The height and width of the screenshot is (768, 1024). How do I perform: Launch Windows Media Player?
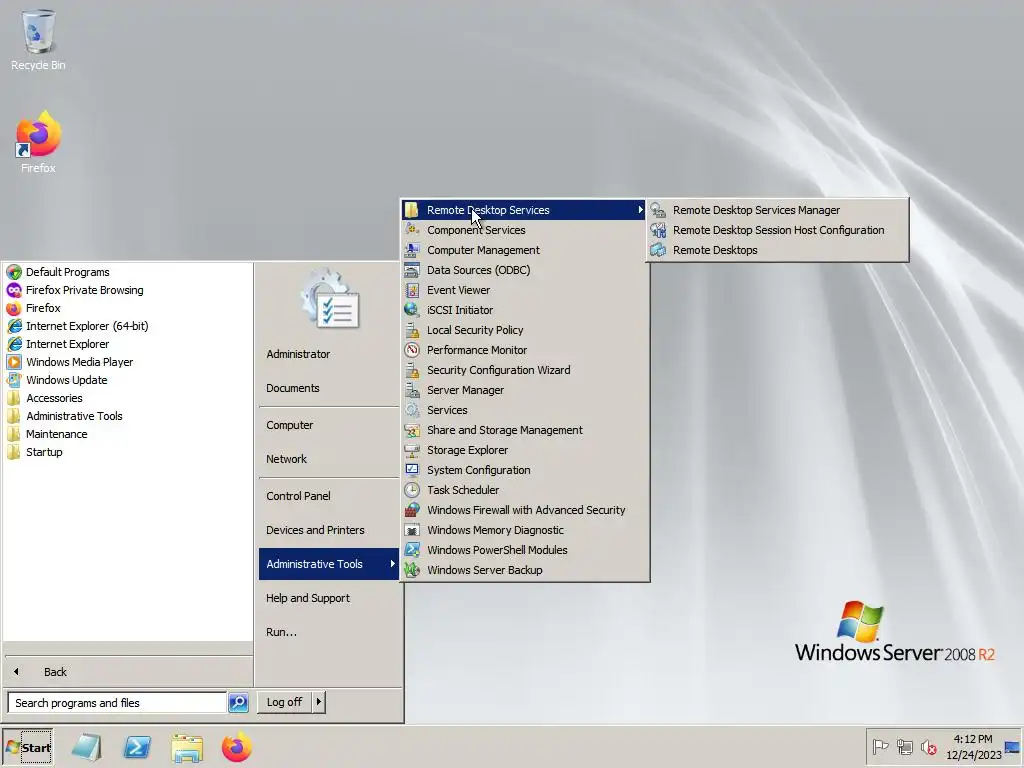pyautogui.click(x=127, y=362)
